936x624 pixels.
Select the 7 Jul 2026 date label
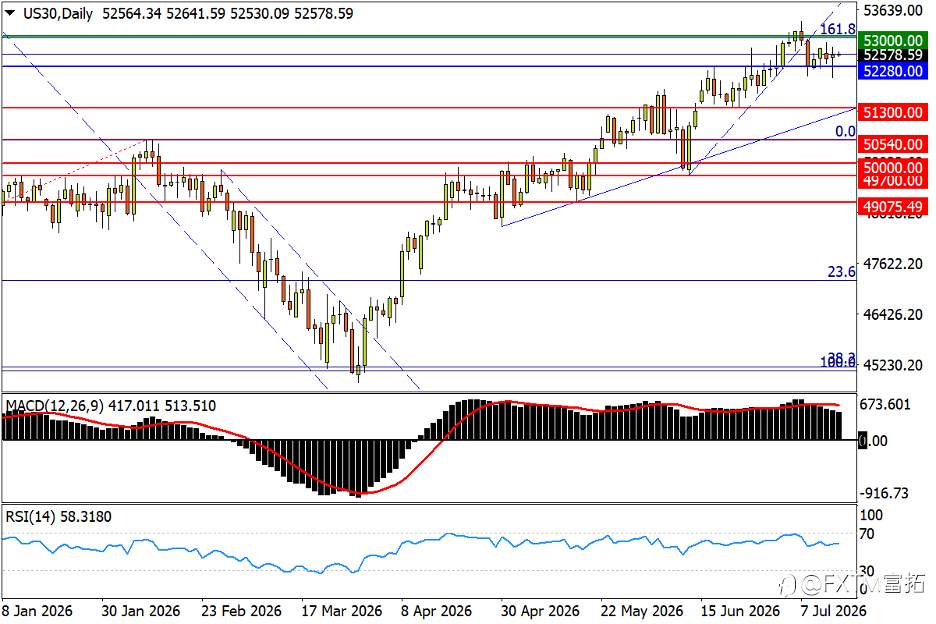point(833,611)
